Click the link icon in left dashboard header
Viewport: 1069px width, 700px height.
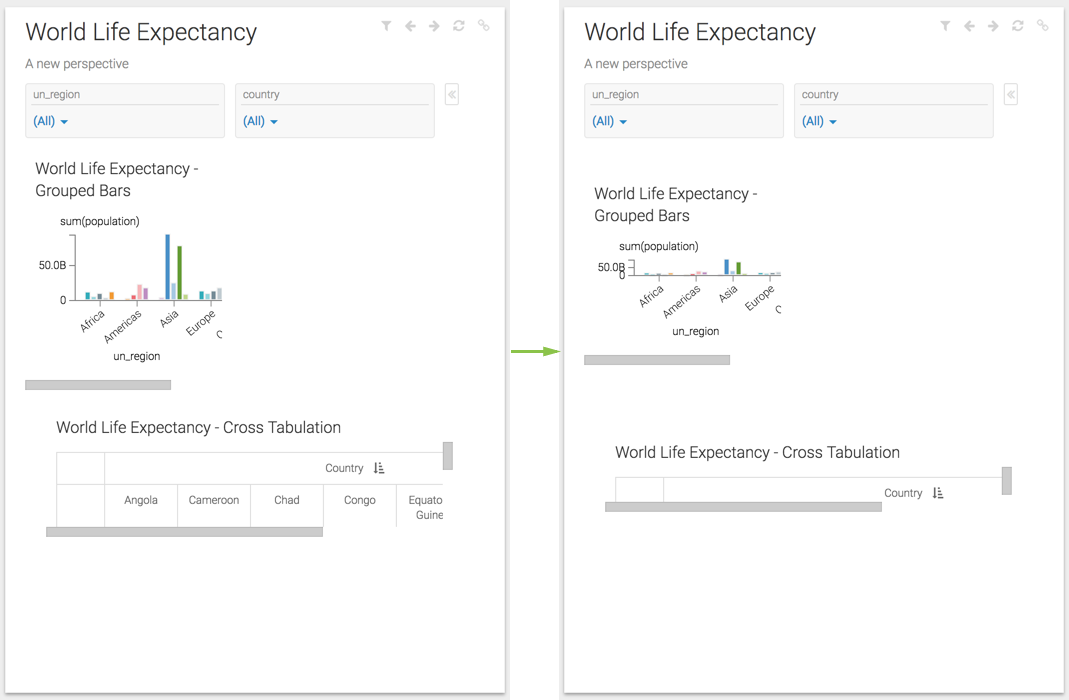click(484, 26)
